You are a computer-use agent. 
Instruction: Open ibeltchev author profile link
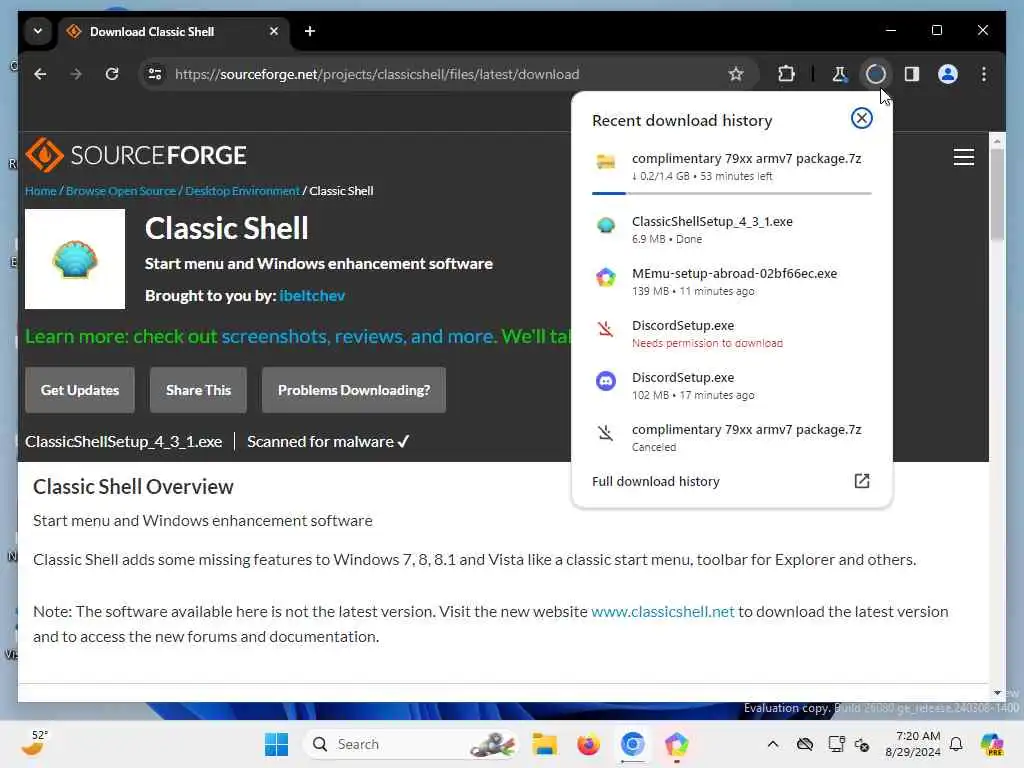click(x=312, y=296)
